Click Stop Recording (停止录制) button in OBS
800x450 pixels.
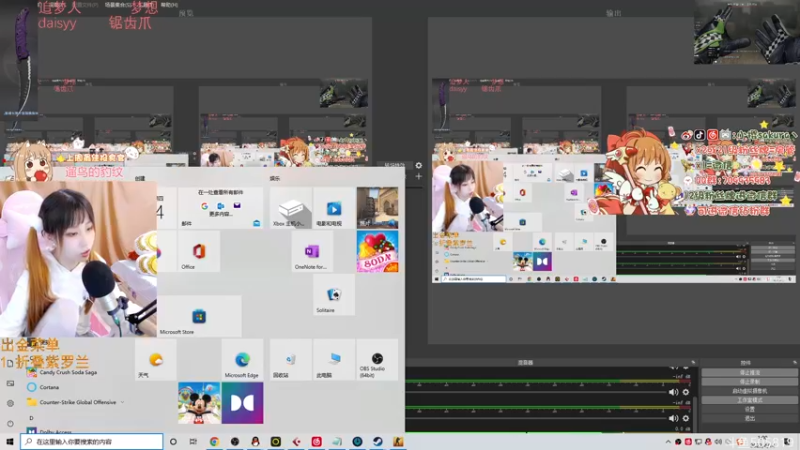point(749,382)
